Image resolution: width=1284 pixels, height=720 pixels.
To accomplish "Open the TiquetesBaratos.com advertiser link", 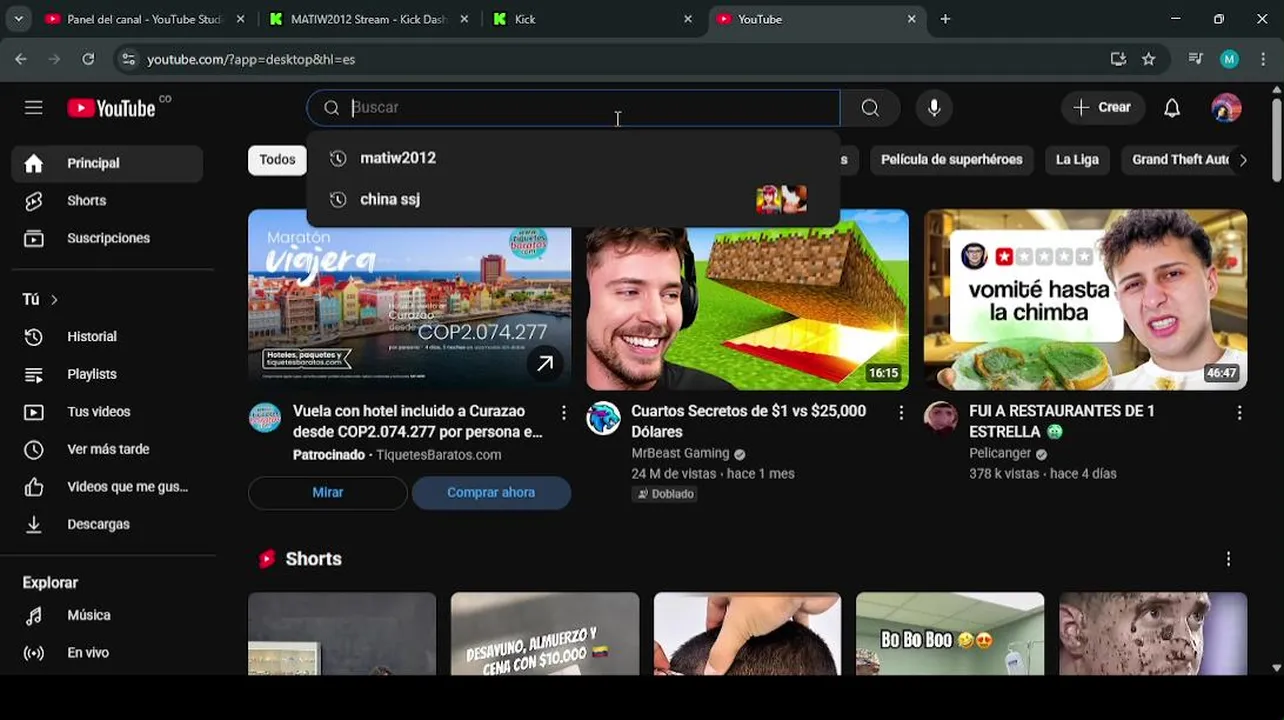I will pyautogui.click(x=438, y=455).
